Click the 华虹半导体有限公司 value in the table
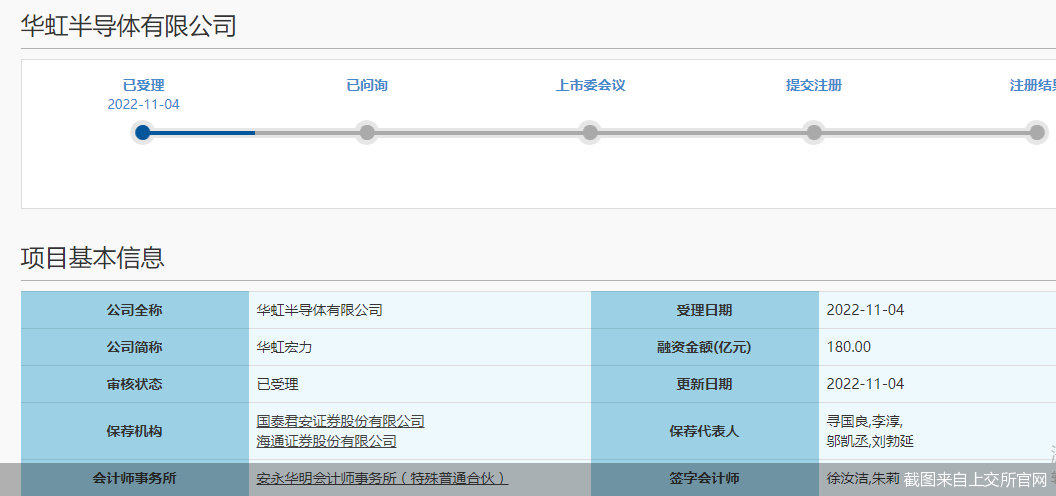The height and width of the screenshot is (496, 1056). (x=320, y=310)
